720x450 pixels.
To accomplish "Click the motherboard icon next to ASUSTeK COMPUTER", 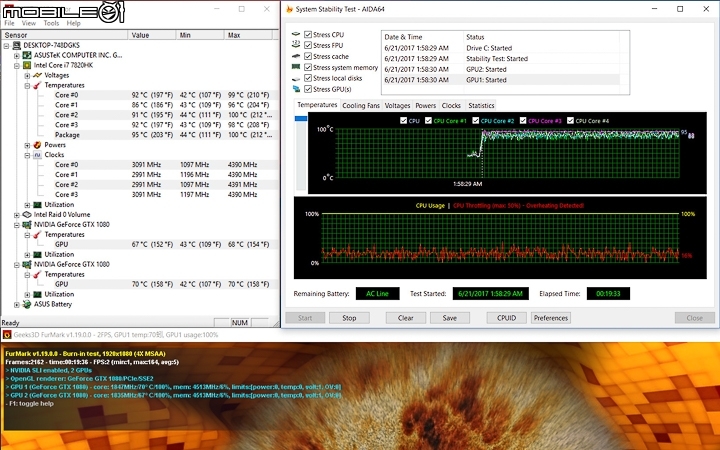I will click(27, 55).
